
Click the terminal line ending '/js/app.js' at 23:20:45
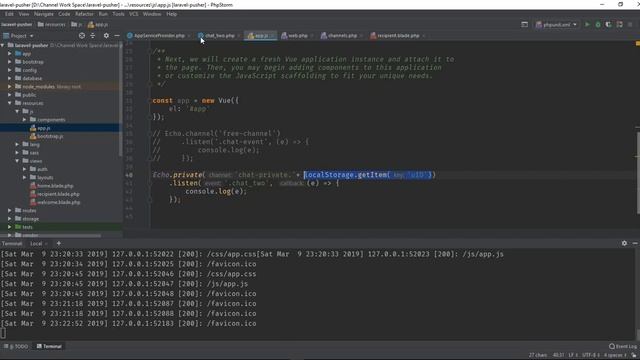pyautogui.click(x=124, y=284)
